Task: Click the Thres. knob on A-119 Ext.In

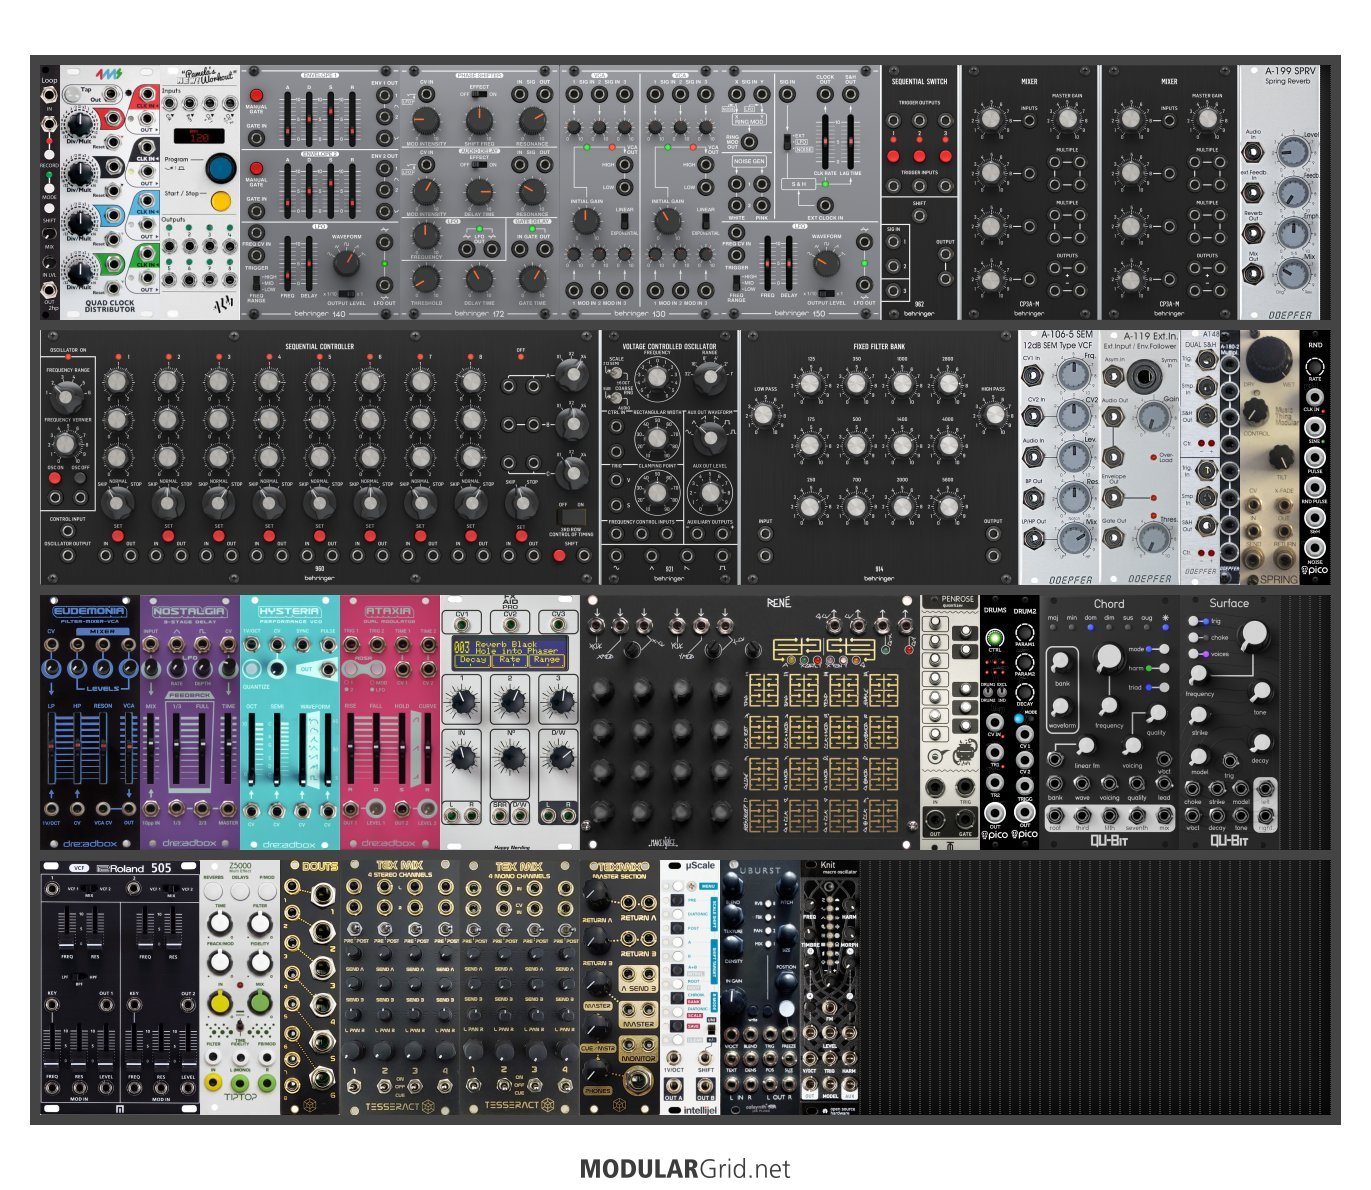Action: coord(1154,540)
